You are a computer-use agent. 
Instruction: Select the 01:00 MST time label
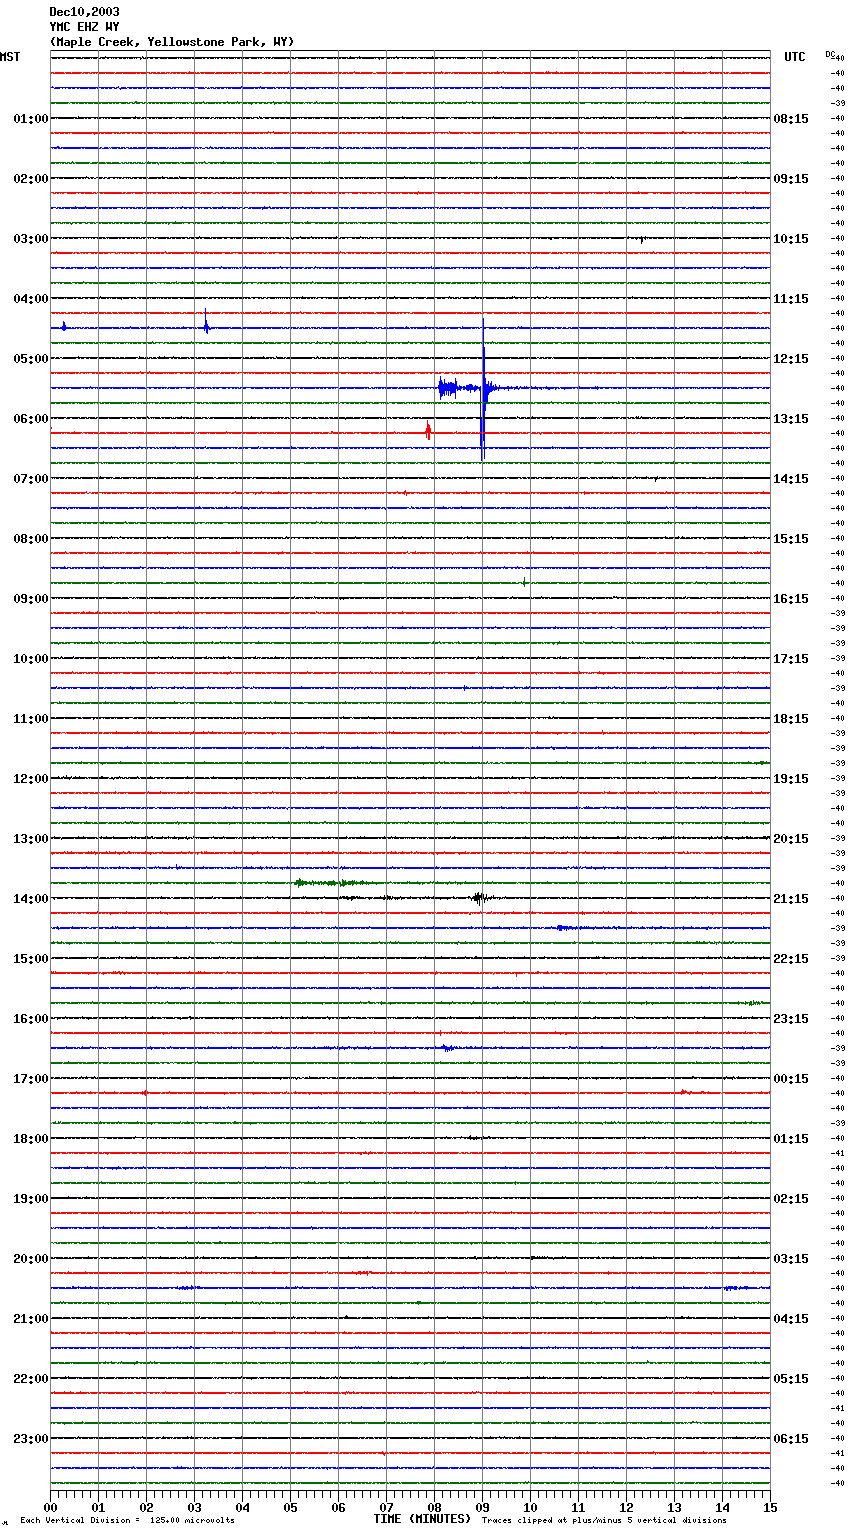tap(30, 119)
